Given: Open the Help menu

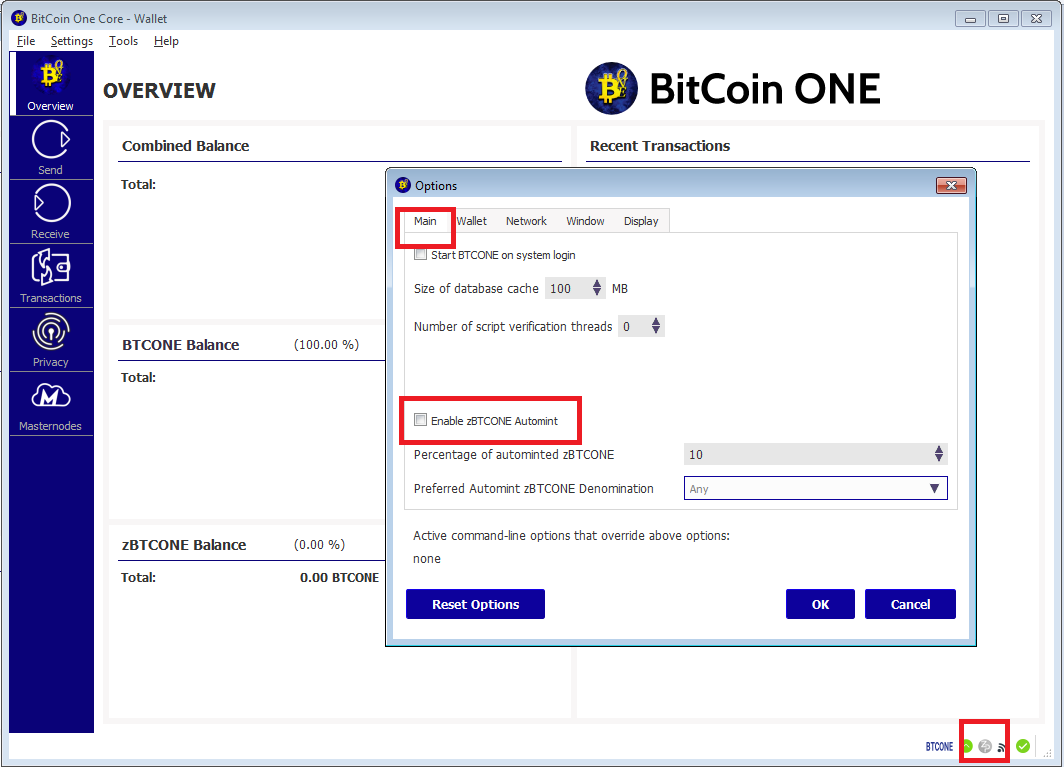Looking at the screenshot, I should pyautogui.click(x=166, y=41).
